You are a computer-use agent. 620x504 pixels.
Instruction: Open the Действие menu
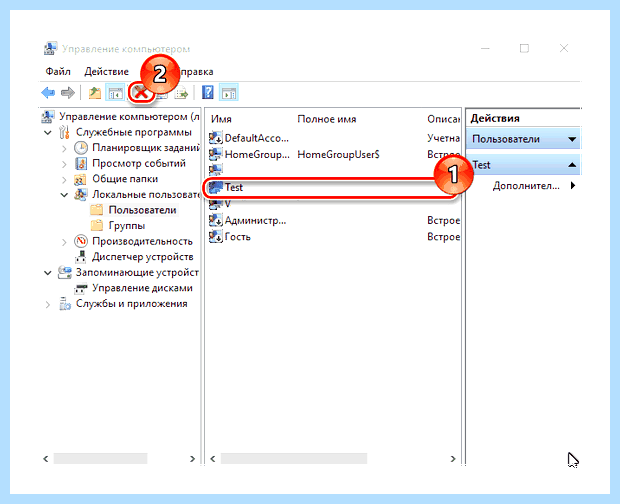(x=106, y=72)
